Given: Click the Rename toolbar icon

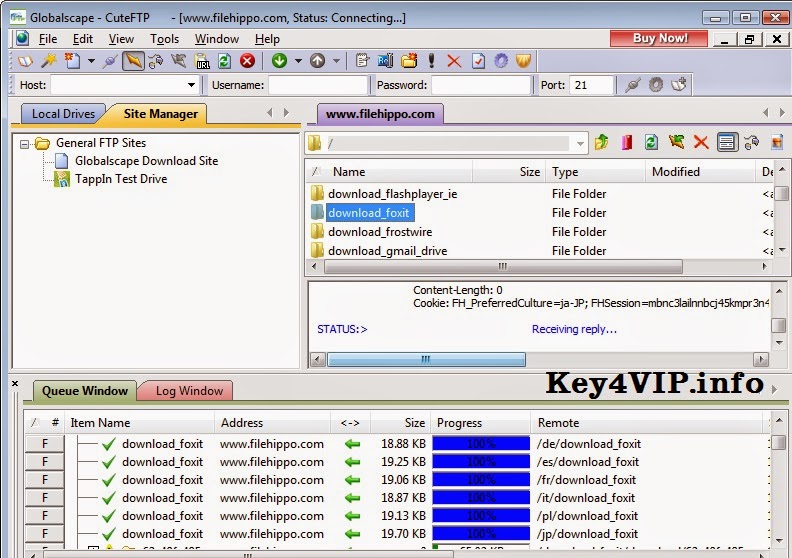Looking at the screenshot, I should coord(385,61).
